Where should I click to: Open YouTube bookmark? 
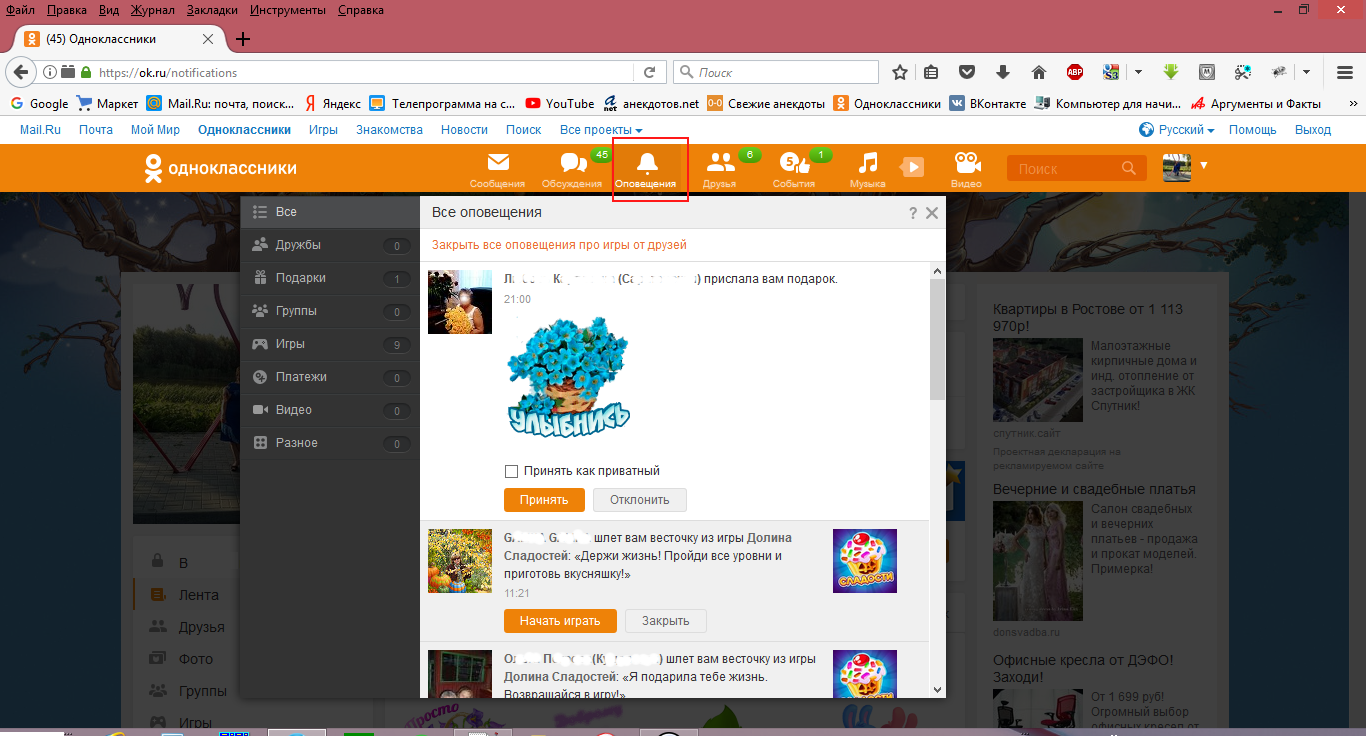(x=559, y=103)
